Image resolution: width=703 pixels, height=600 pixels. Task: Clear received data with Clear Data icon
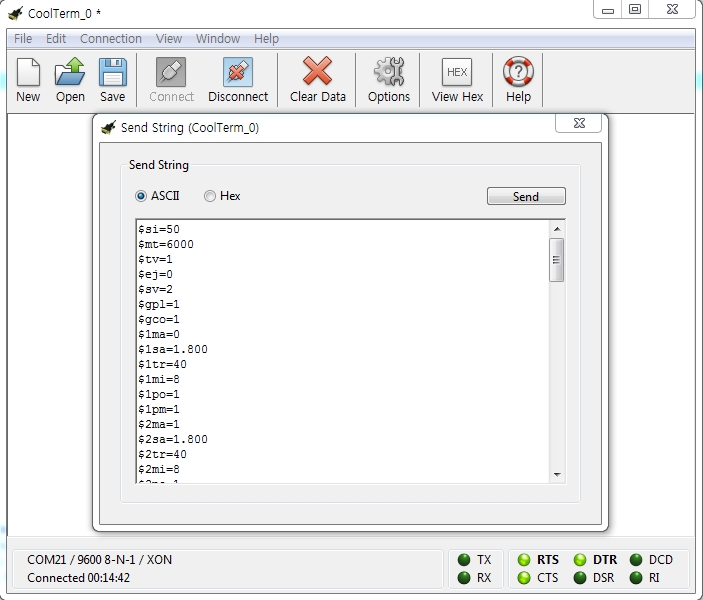pos(317,73)
